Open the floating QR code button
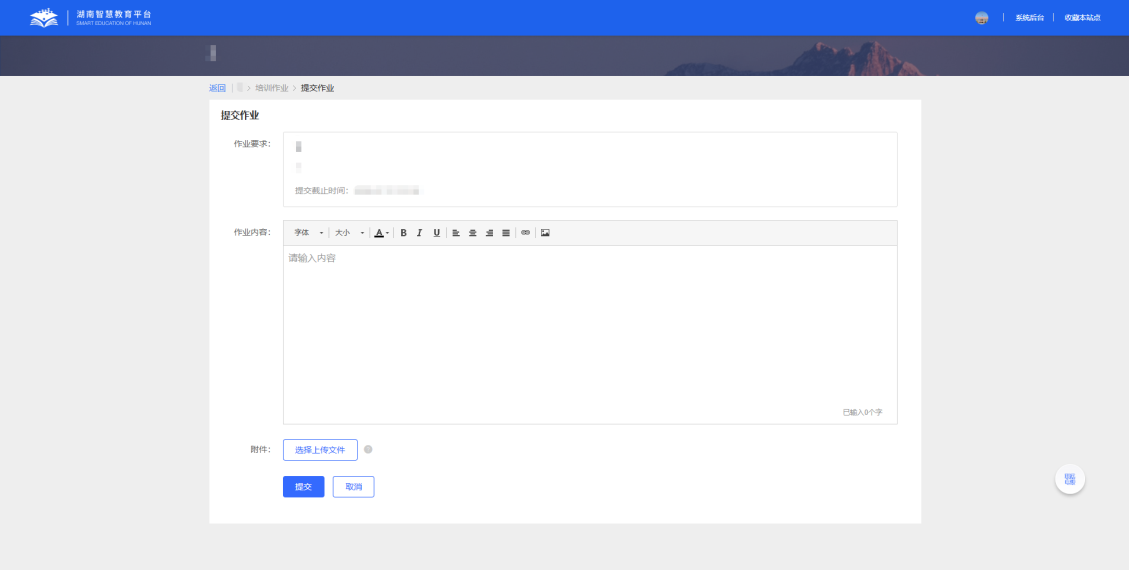Screen dimensions: 1129x570 point(1070,479)
